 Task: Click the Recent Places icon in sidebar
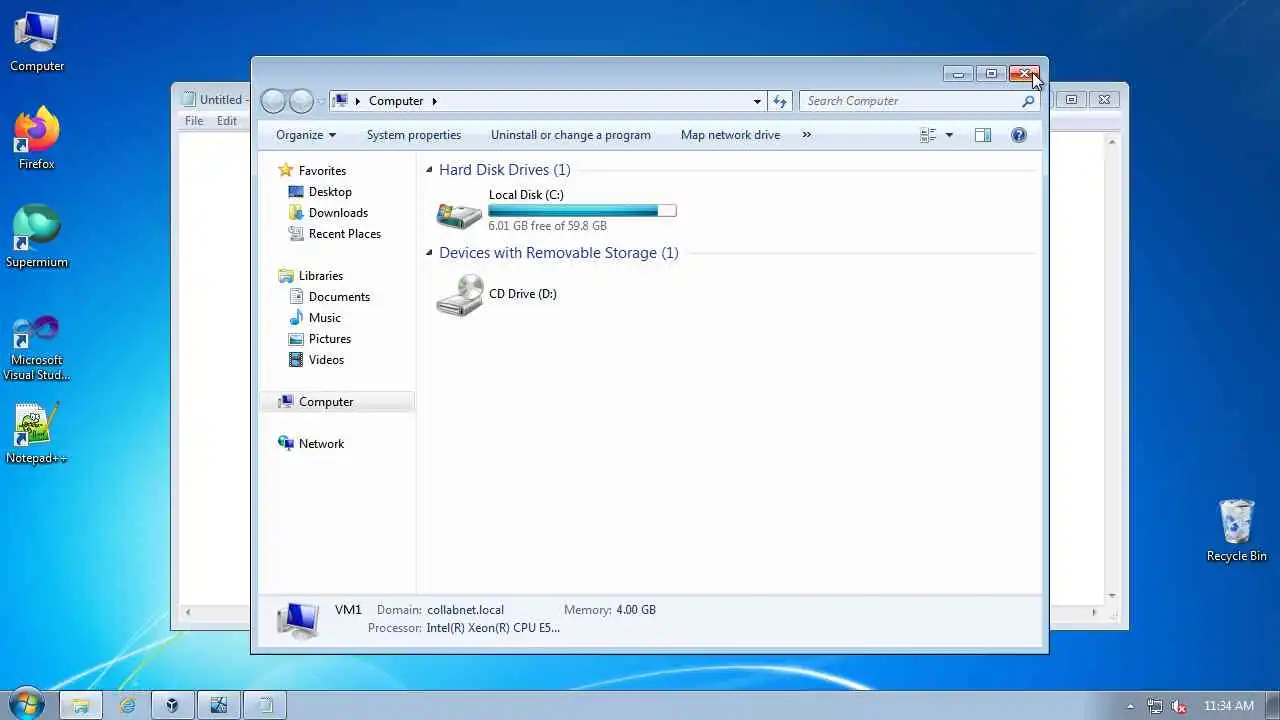point(296,234)
